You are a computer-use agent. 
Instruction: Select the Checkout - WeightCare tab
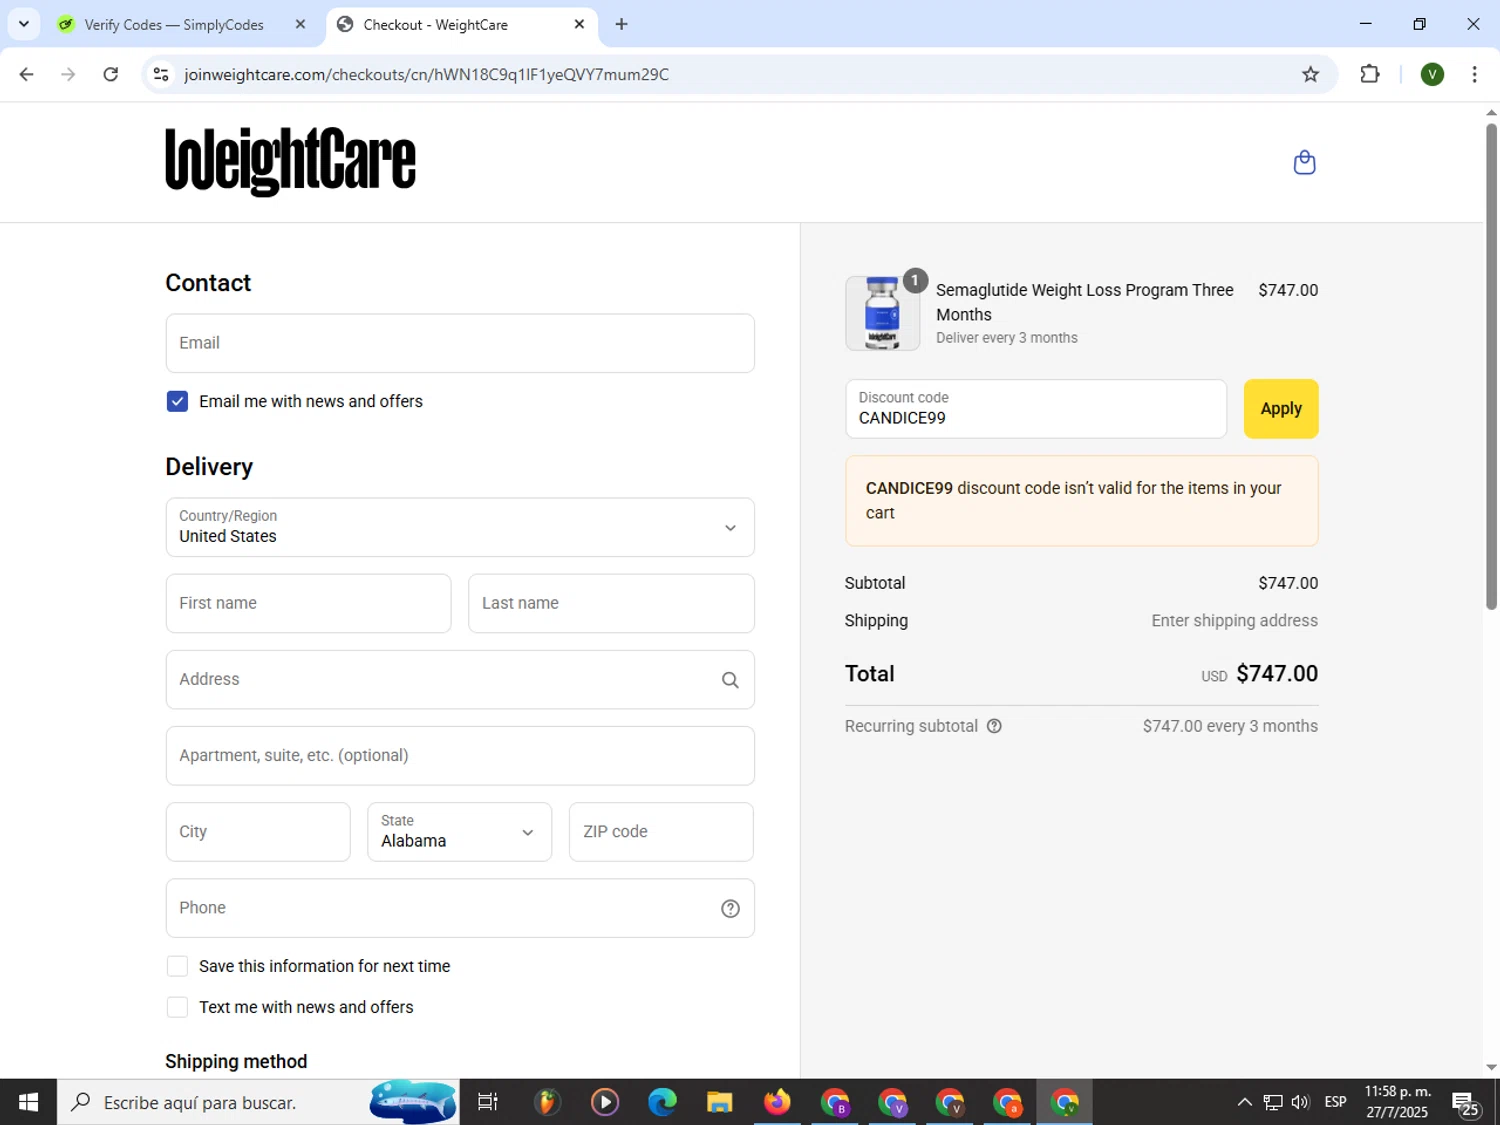point(436,25)
